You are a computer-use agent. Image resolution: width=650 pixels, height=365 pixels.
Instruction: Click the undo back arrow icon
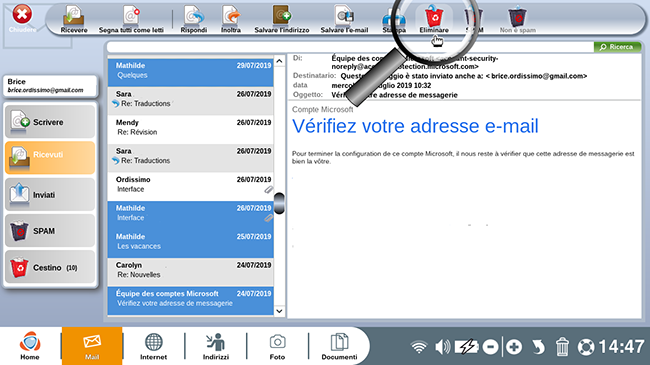538,347
